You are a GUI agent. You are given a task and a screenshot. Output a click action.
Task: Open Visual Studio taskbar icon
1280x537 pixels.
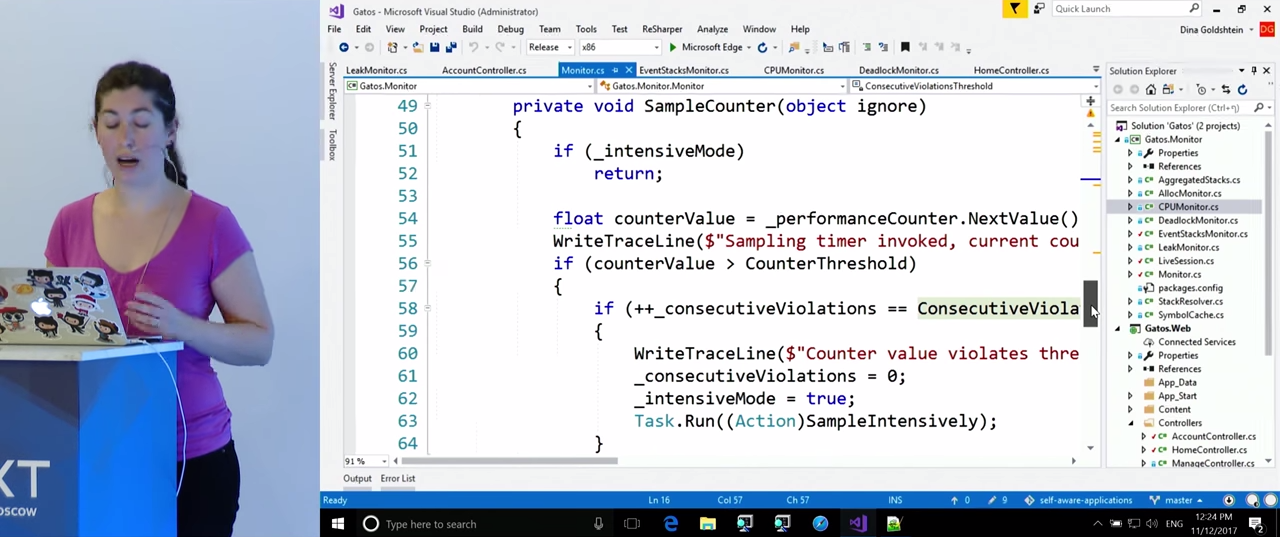(857, 524)
